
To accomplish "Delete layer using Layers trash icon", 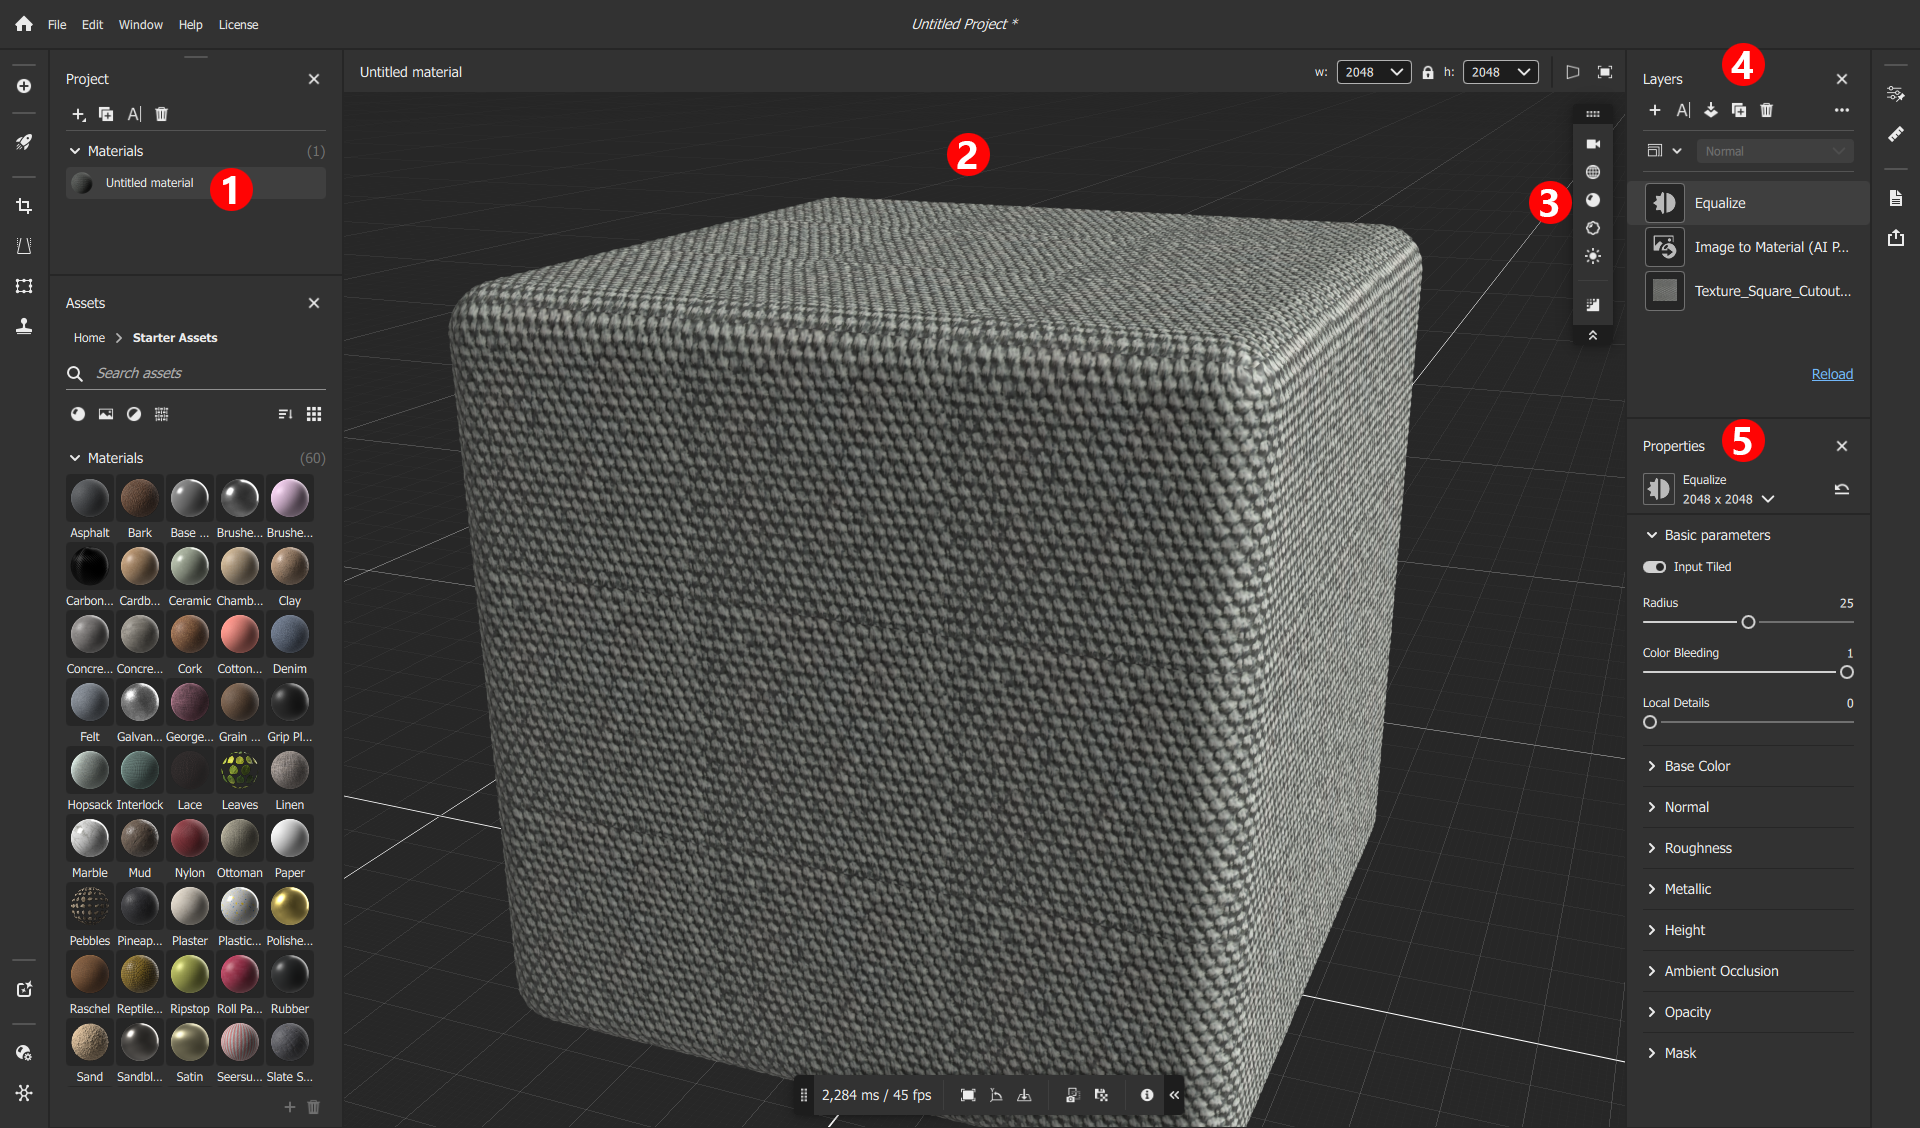I will [1767, 110].
